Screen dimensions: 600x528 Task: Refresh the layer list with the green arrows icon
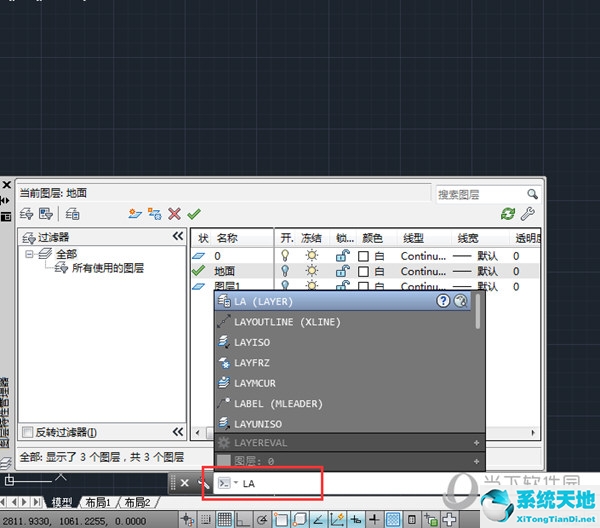508,213
